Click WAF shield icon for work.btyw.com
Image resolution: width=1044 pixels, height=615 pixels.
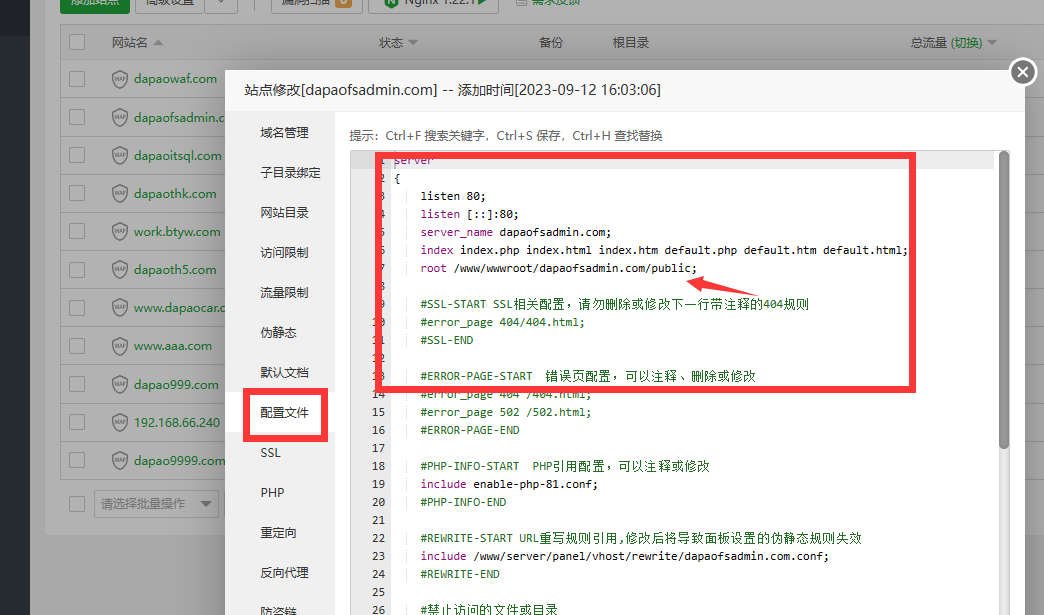pos(119,232)
